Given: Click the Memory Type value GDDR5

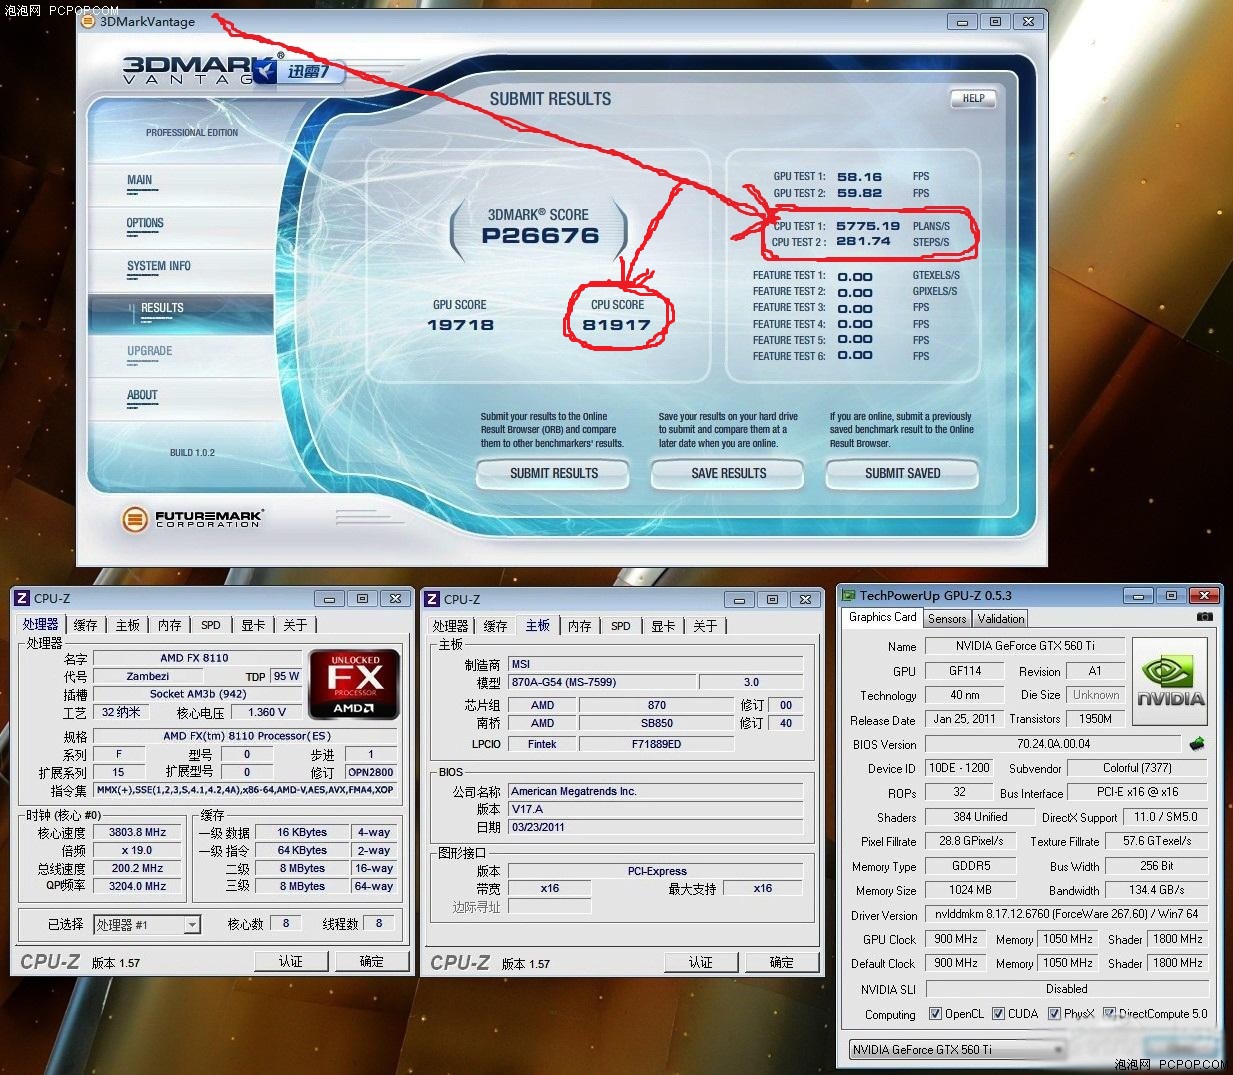Looking at the screenshot, I should coord(971,866).
